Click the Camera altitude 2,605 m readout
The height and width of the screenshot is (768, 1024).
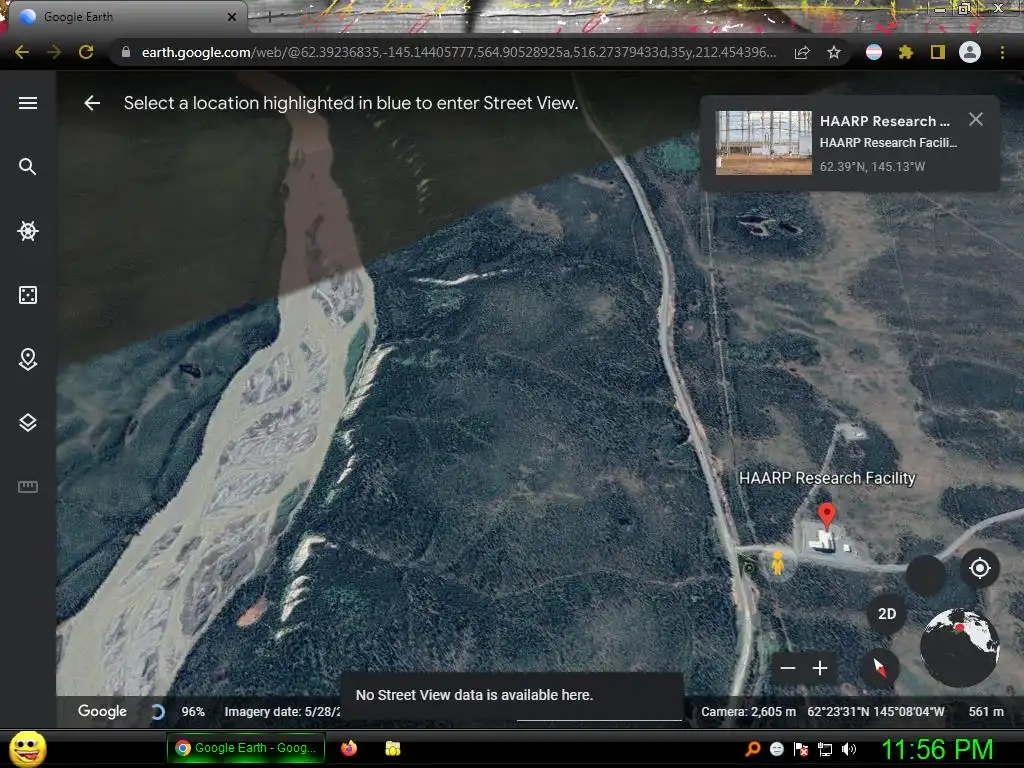748,712
